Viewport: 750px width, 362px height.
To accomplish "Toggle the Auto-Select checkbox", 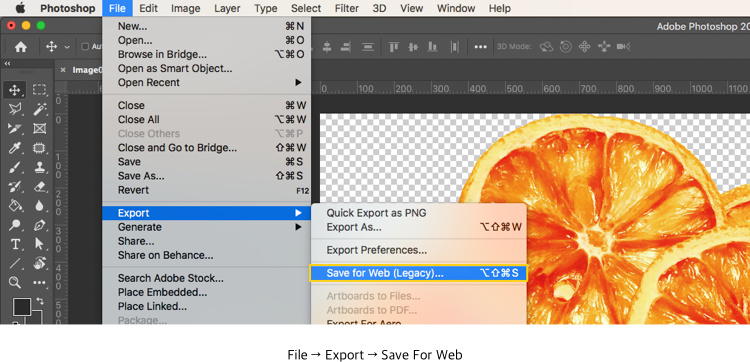I will [x=85, y=47].
